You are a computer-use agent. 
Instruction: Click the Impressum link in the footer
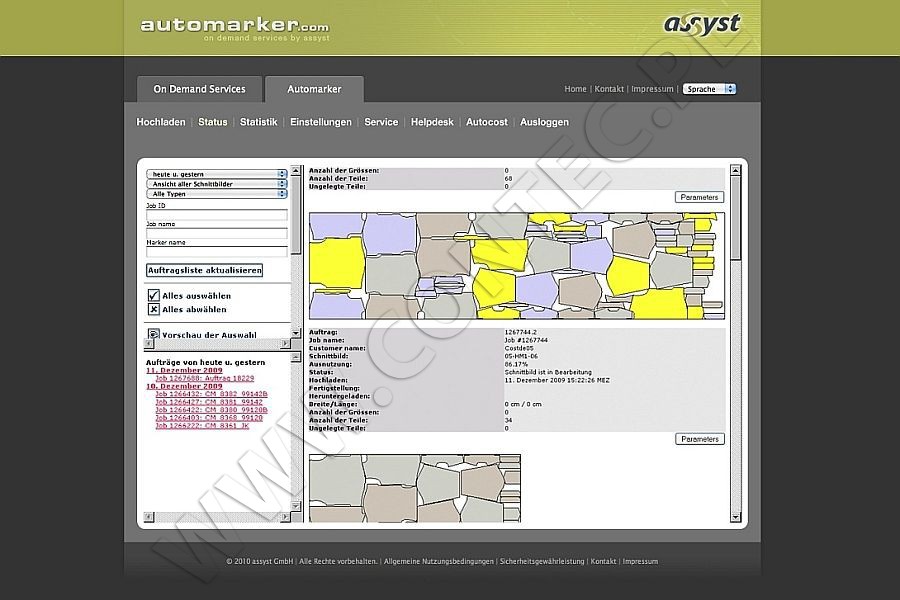pos(641,561)
